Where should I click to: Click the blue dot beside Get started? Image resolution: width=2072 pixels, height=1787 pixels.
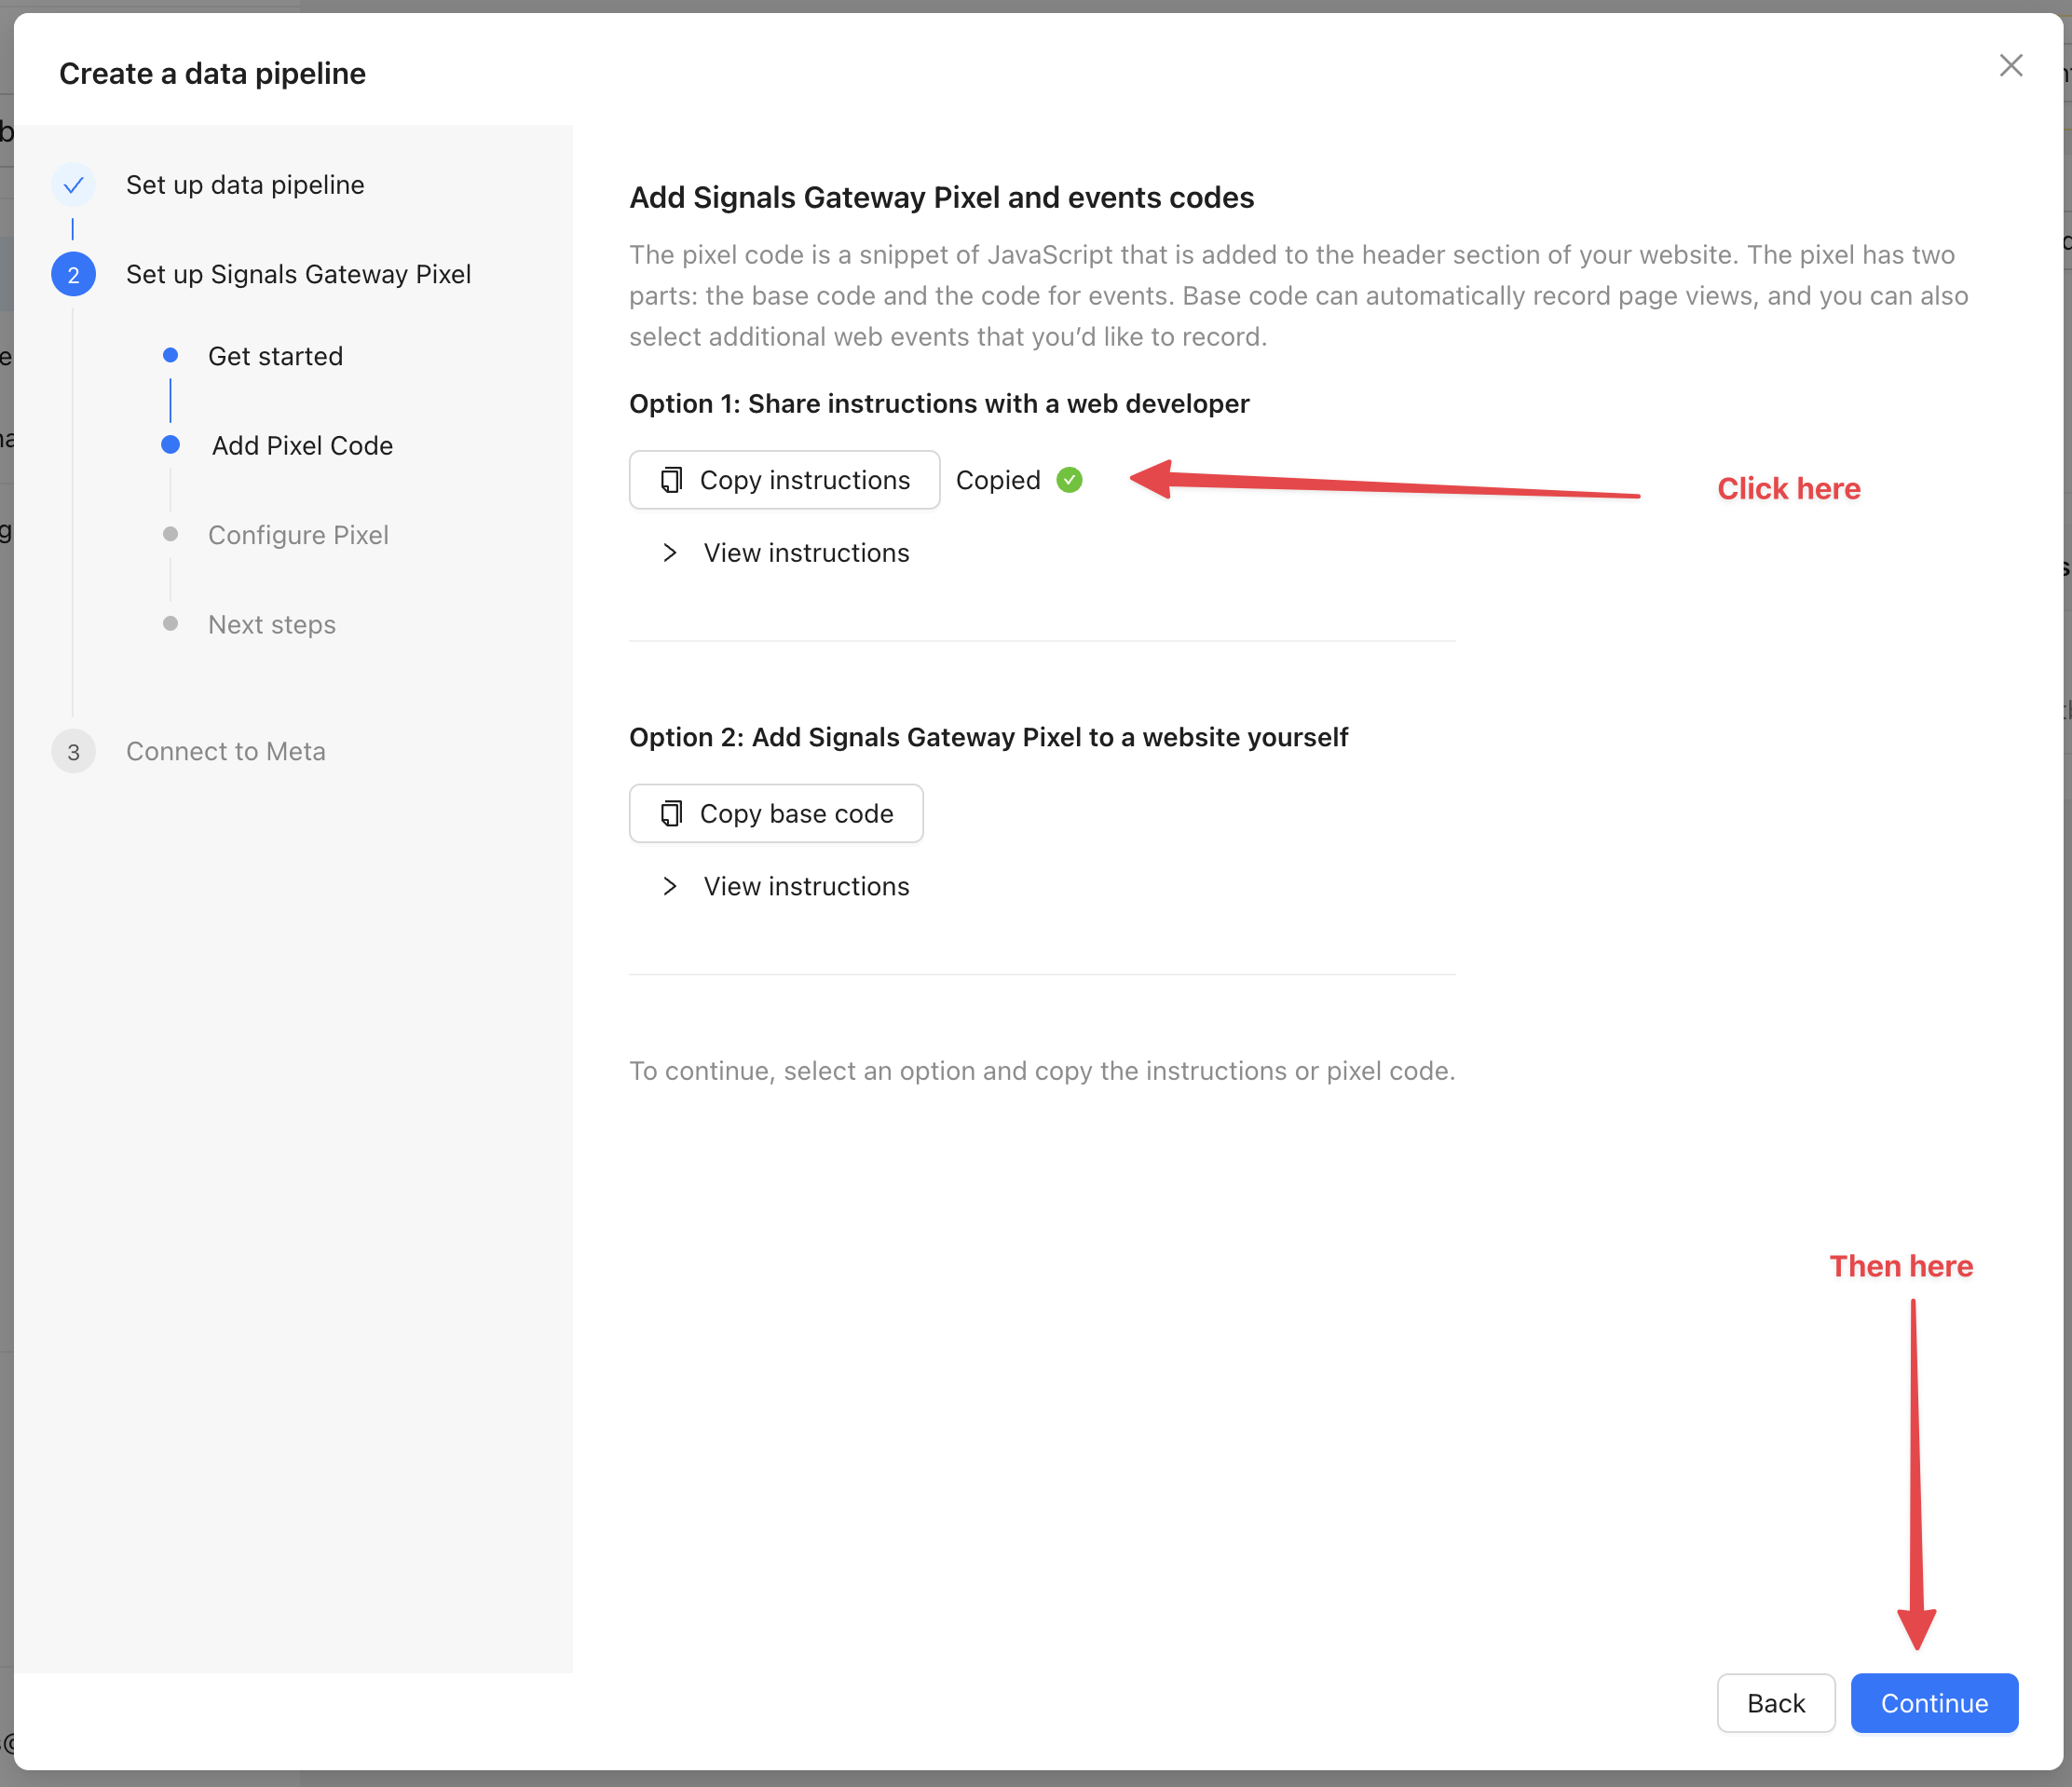pos(170,355)
